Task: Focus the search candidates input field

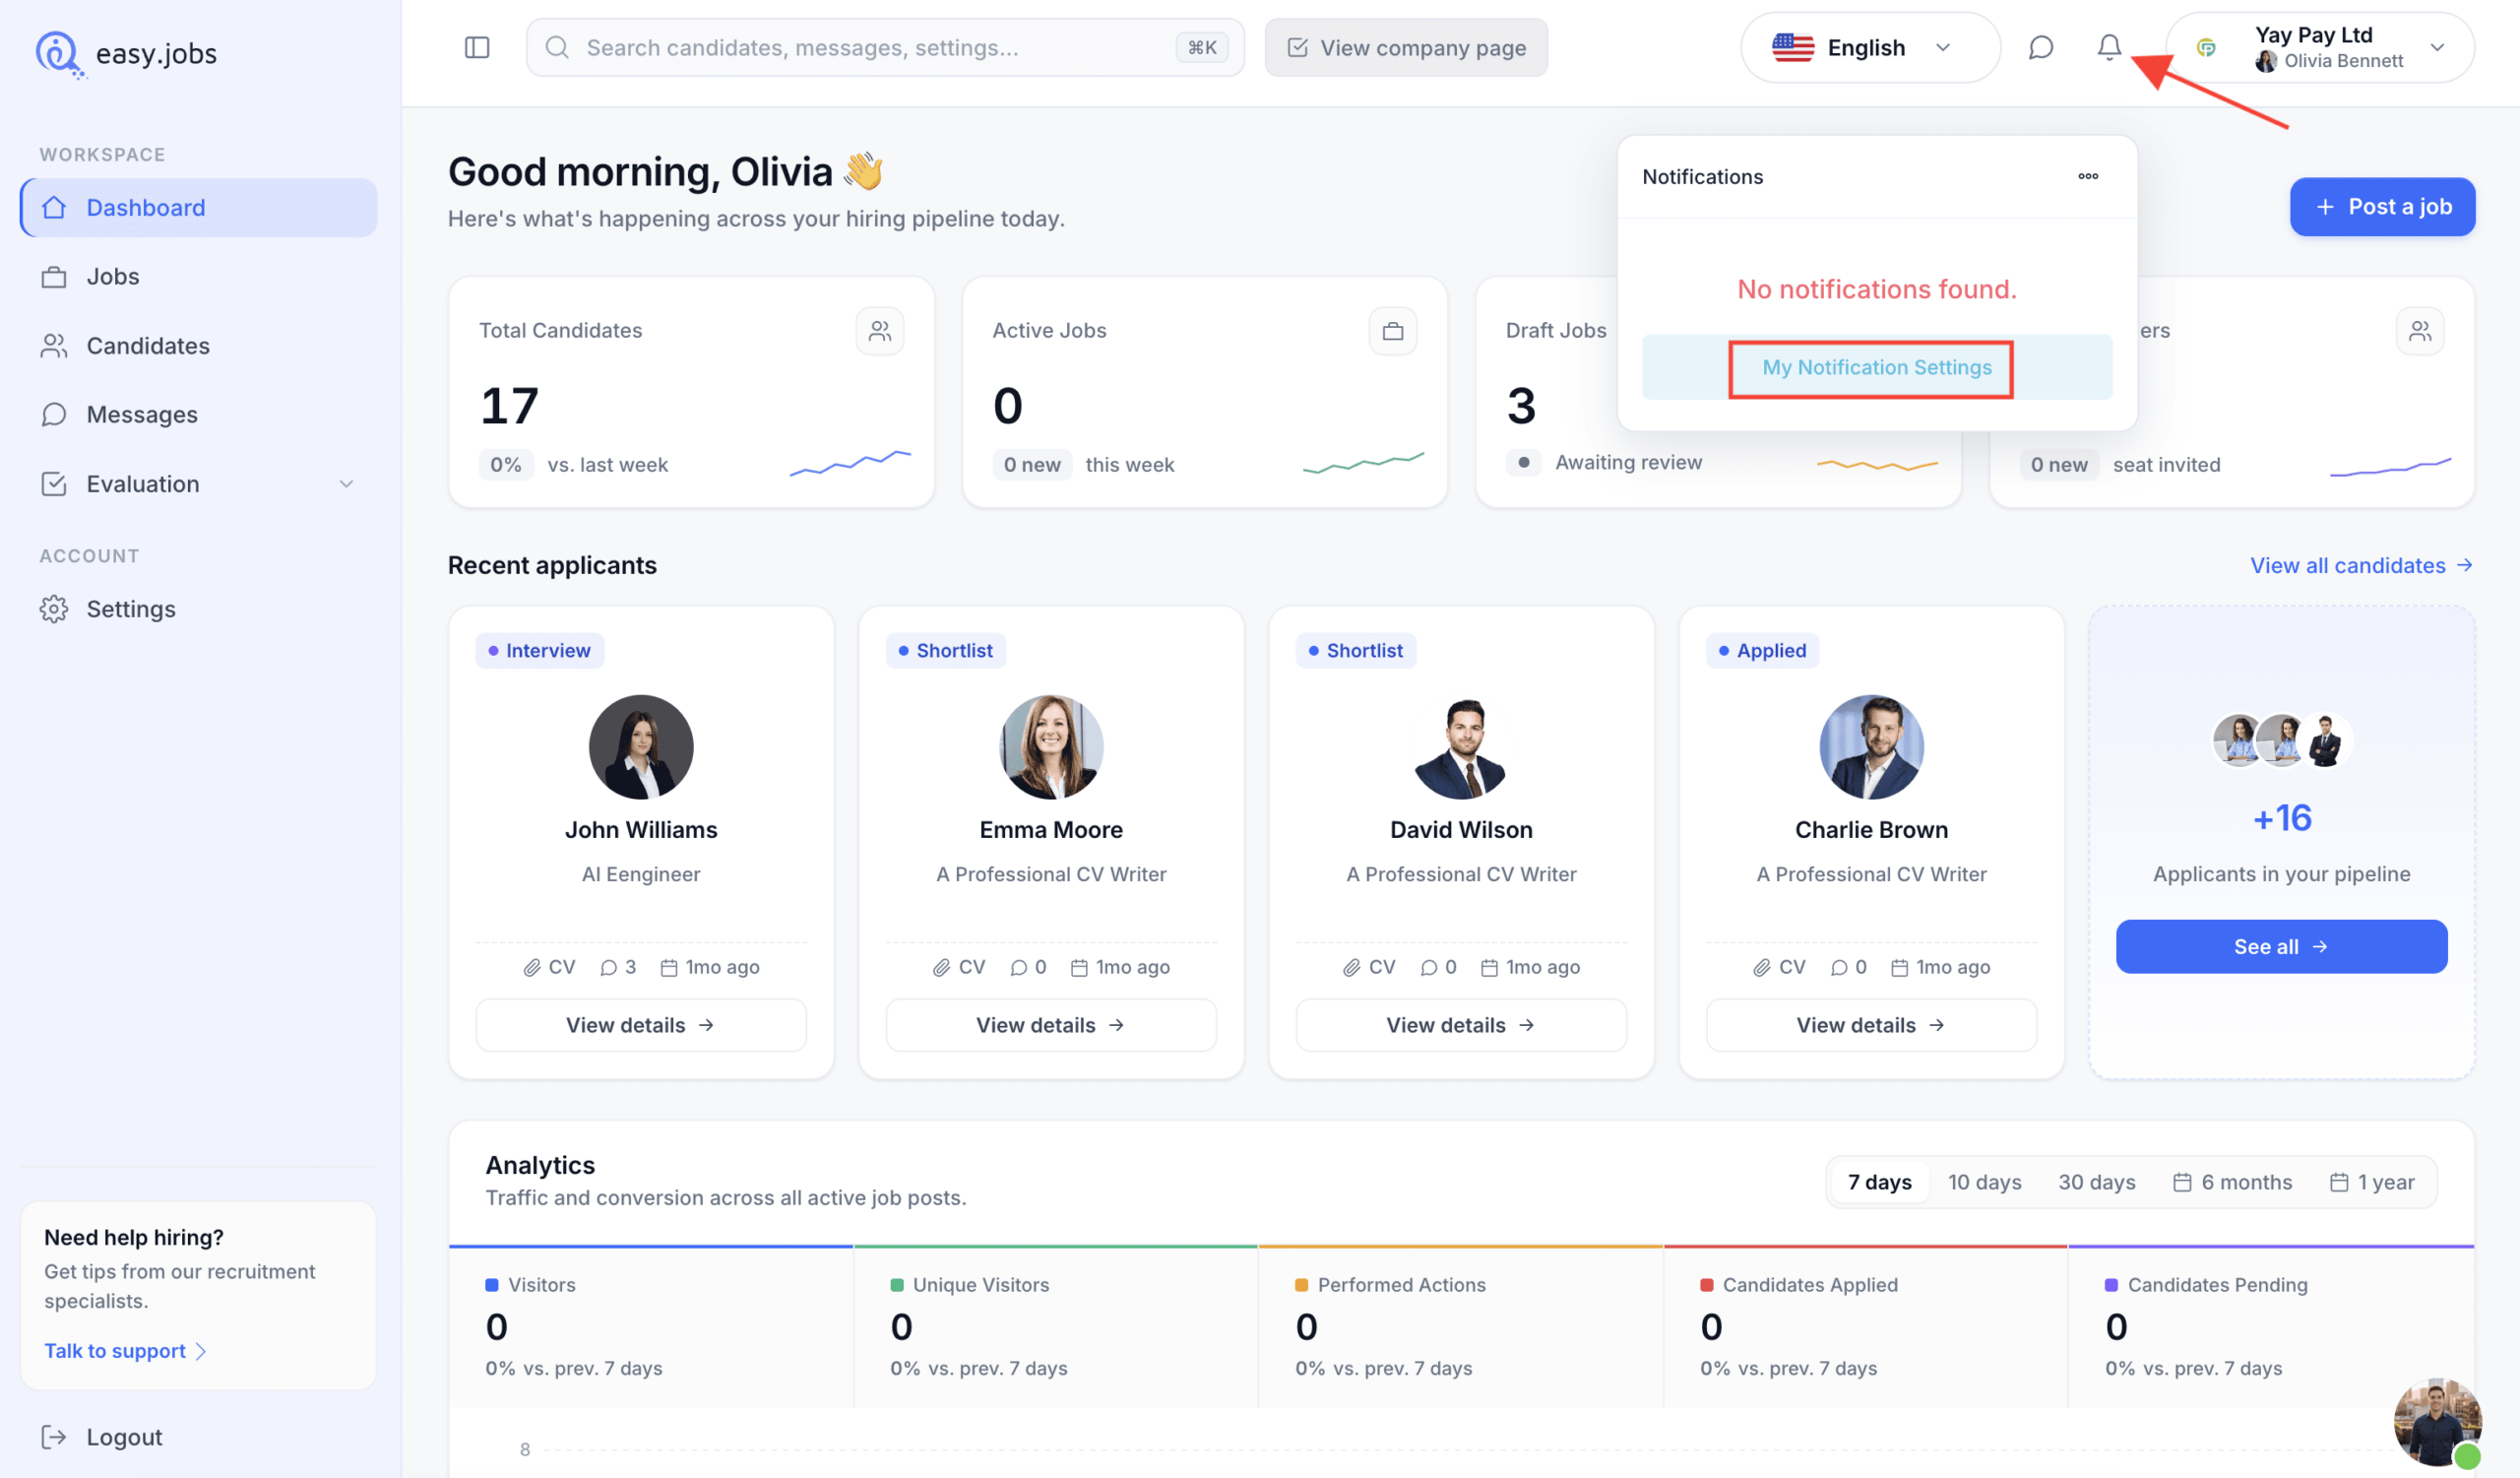Action: (x=884, y=47)
